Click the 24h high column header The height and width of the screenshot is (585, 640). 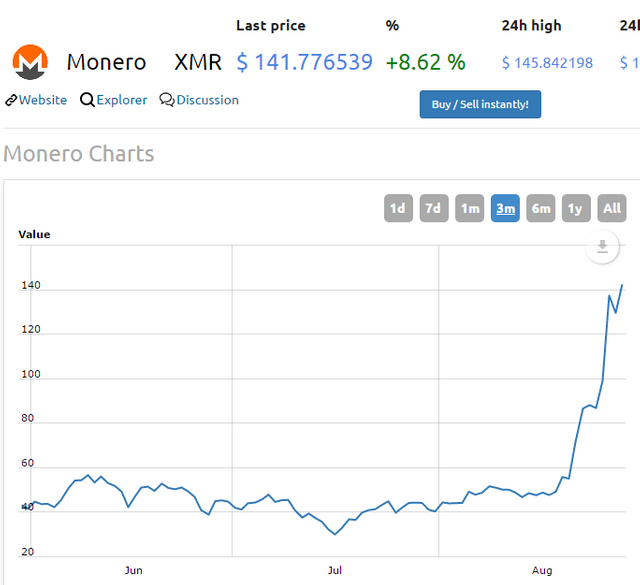pyautogui.click(x=531, y=26)
